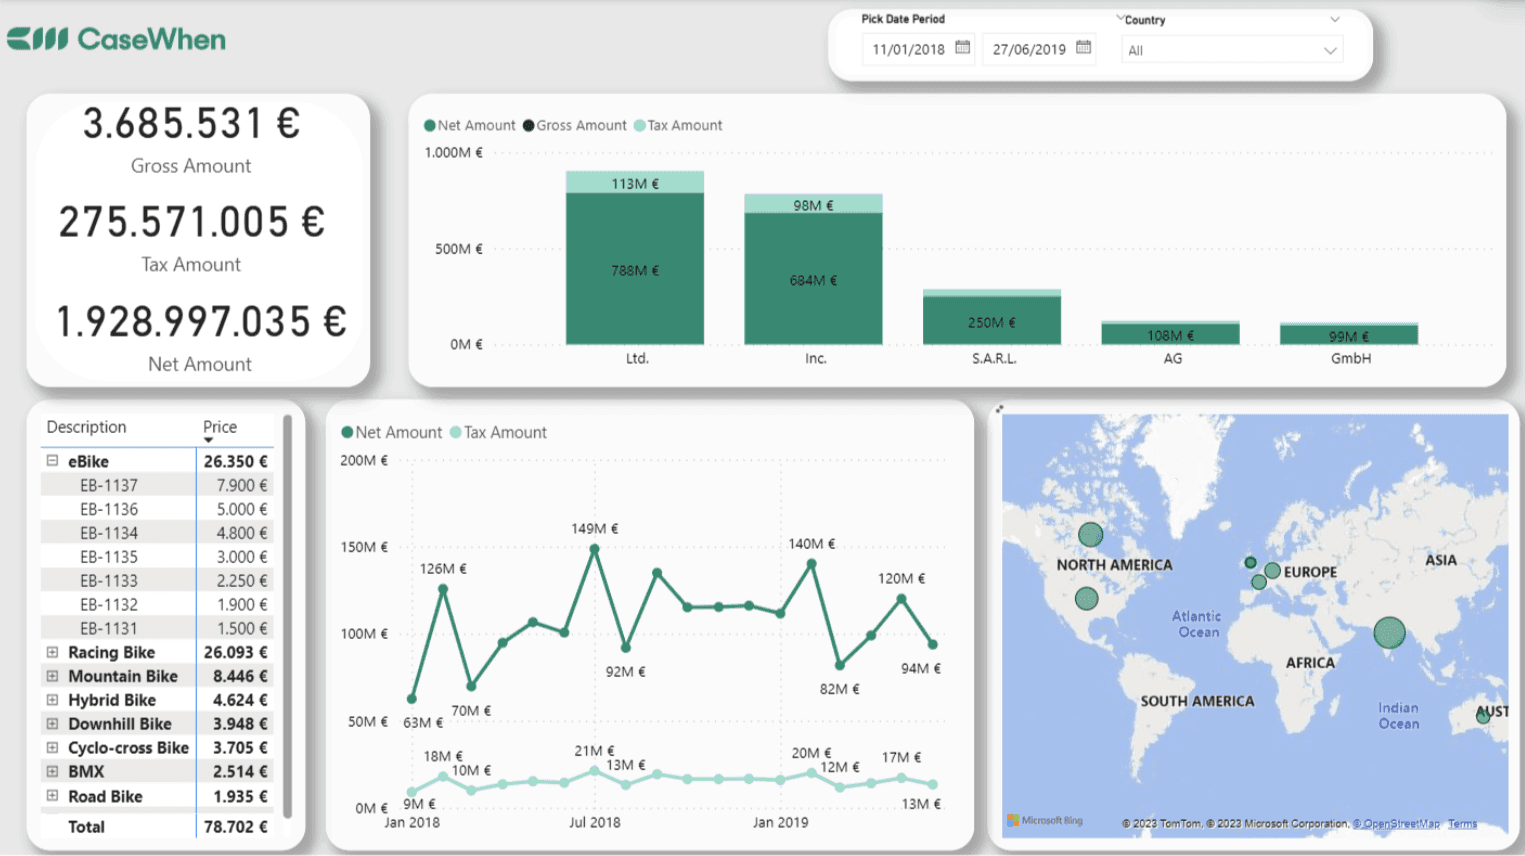Collapse the eBike group
The image size is (1525, 856).
(54, 461)
